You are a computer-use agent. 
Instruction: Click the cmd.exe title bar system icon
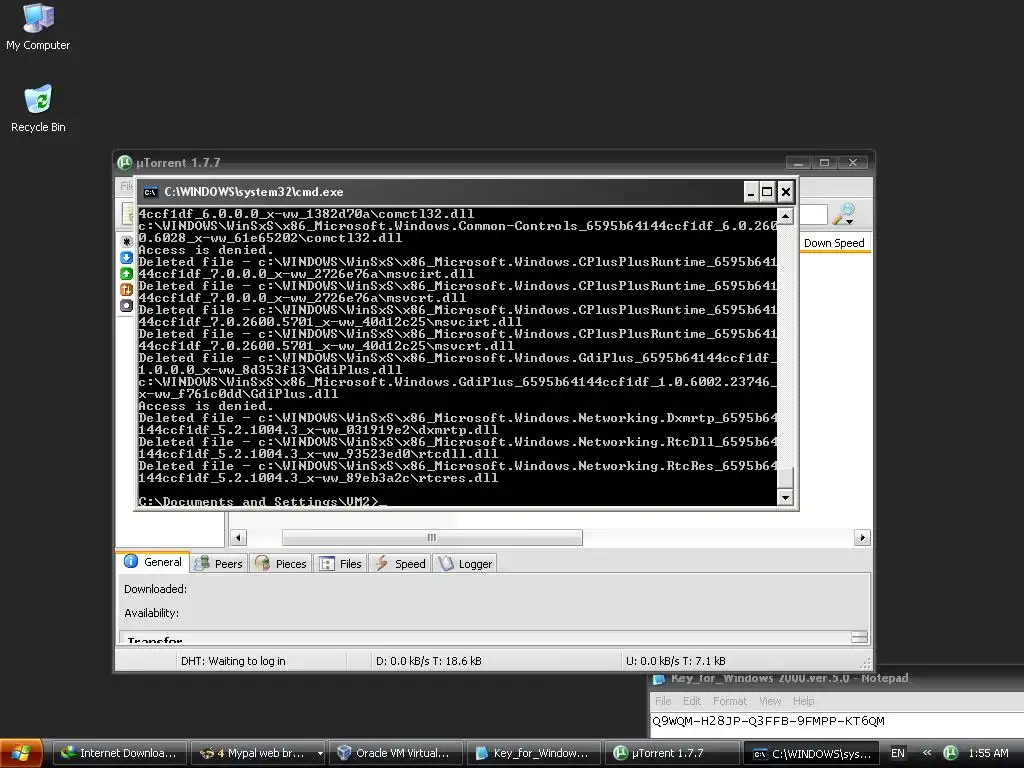point(150,192)
